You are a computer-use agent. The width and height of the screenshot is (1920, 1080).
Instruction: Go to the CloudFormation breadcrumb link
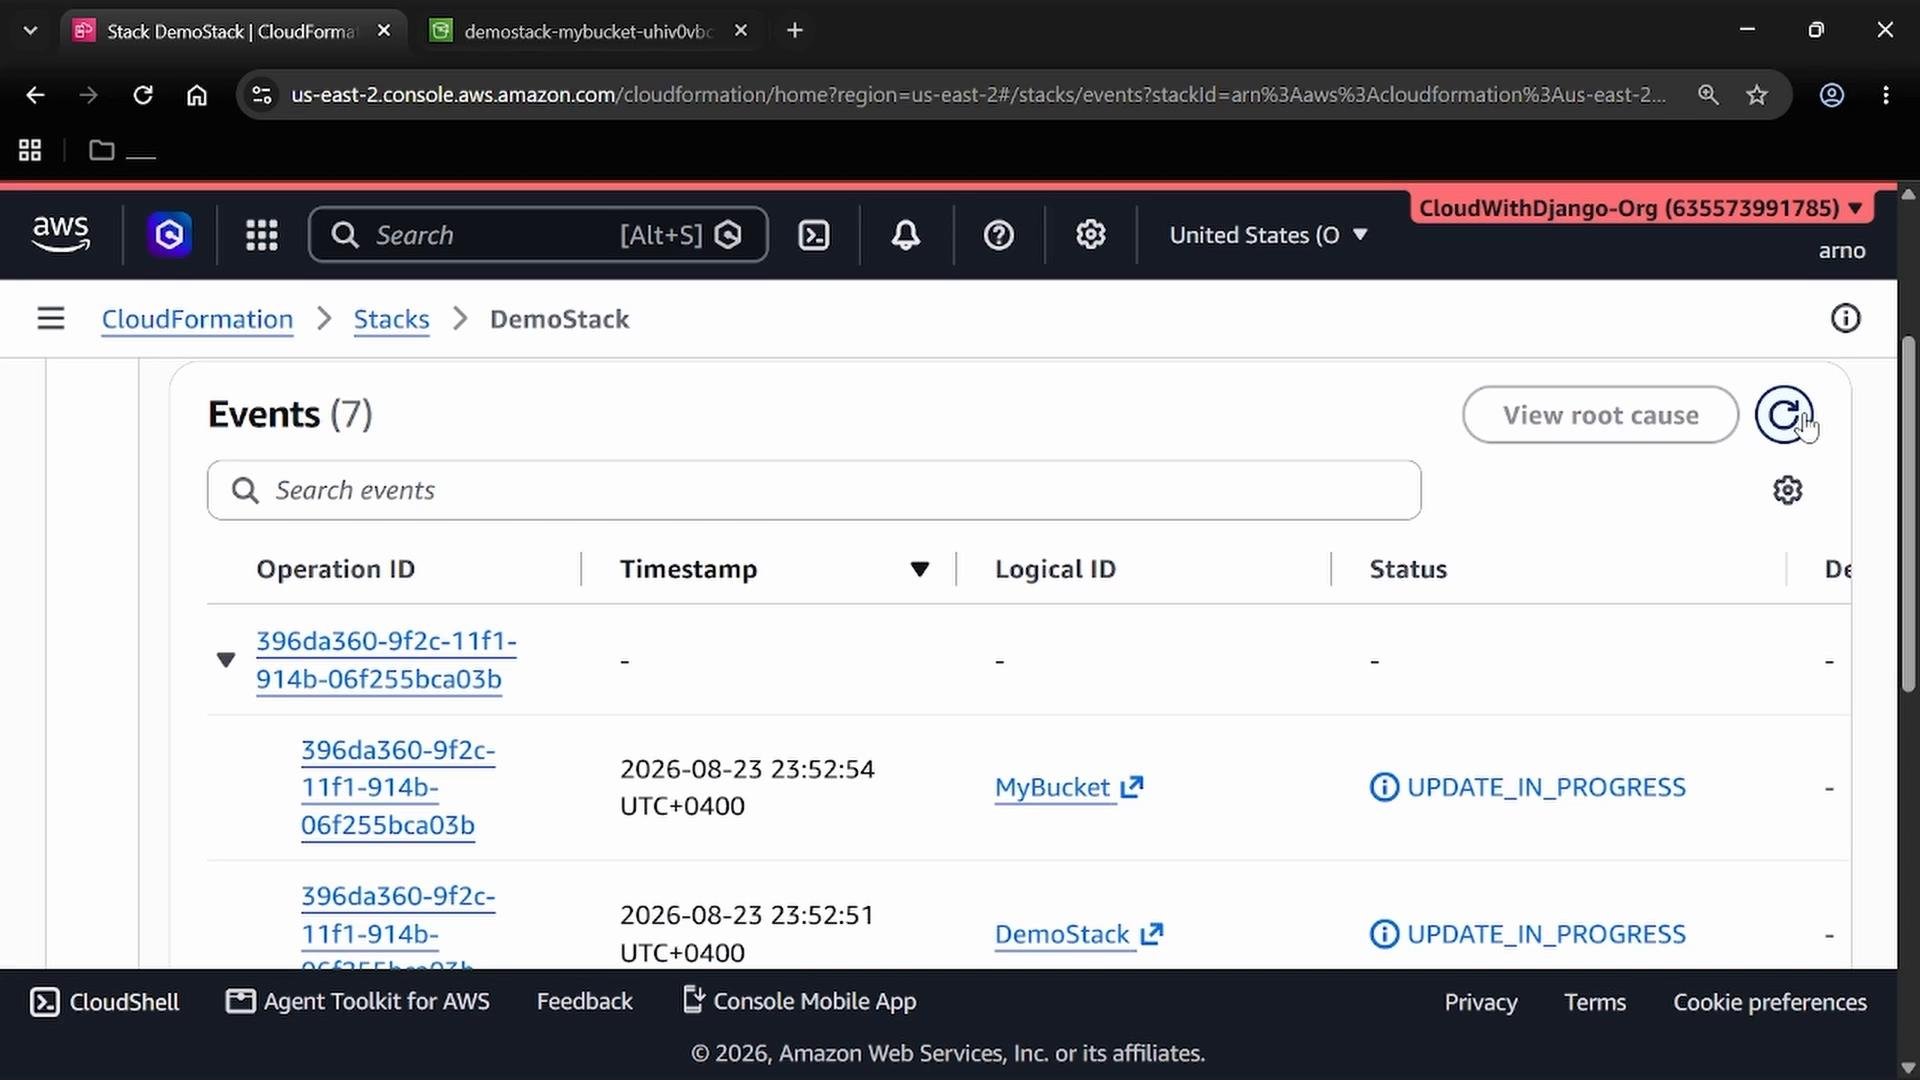197,319
